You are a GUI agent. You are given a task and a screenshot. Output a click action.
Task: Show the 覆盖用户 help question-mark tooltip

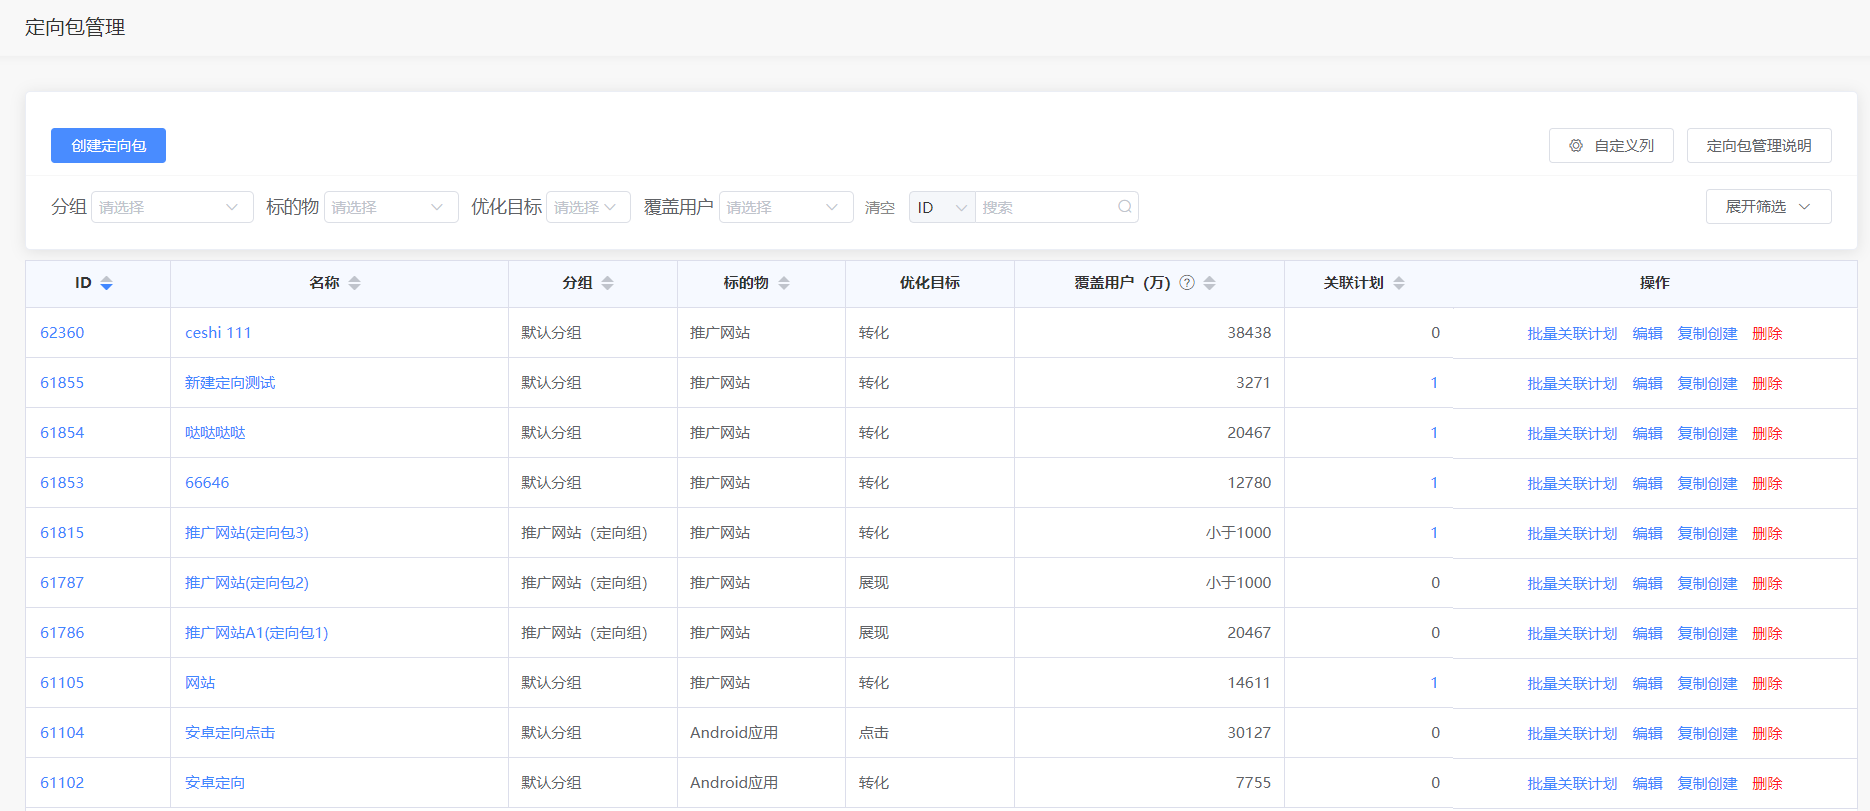(x=1187, y=283)
